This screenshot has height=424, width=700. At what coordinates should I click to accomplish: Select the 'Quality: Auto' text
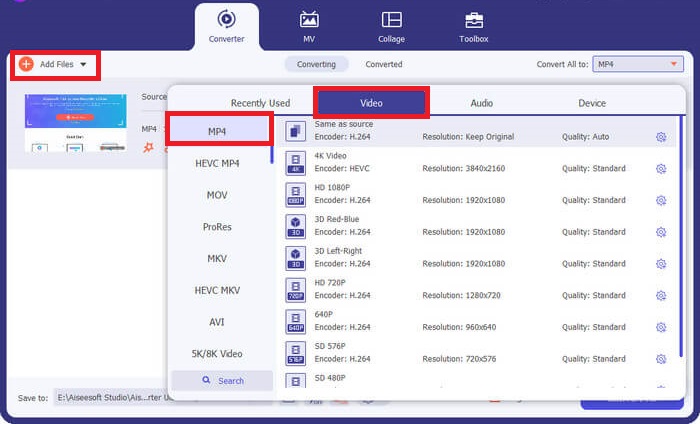click(585, 137)
